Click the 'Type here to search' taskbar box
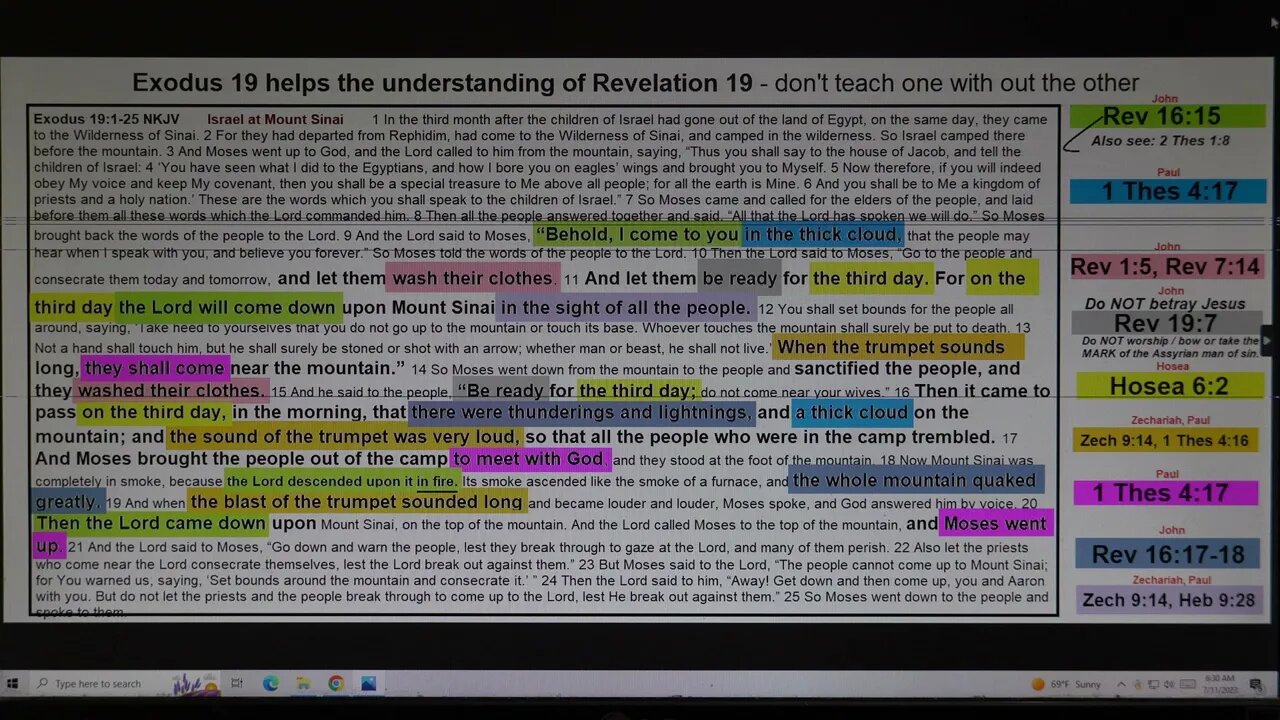The height and width of the screenshot is (720, 1280). pyautogui.click(x=125, y=684)
